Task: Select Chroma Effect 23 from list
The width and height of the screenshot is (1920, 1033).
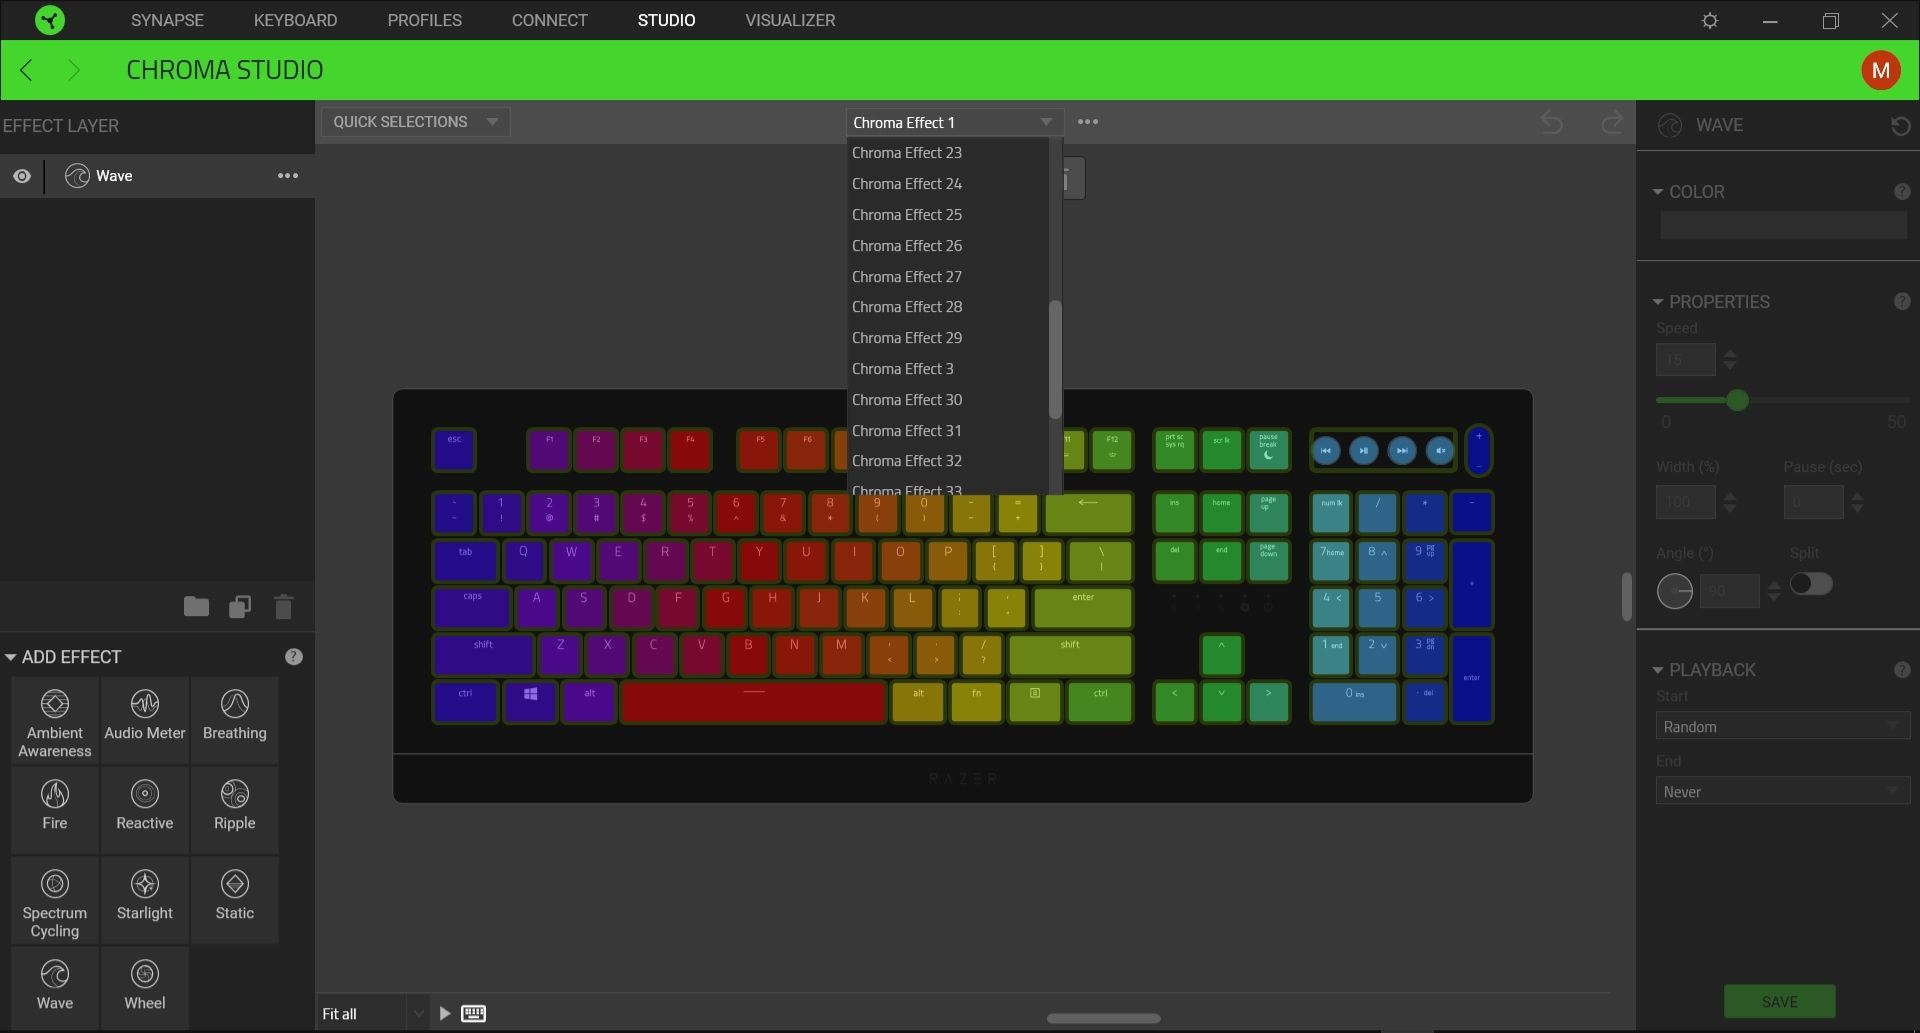Action: [947, 153]
